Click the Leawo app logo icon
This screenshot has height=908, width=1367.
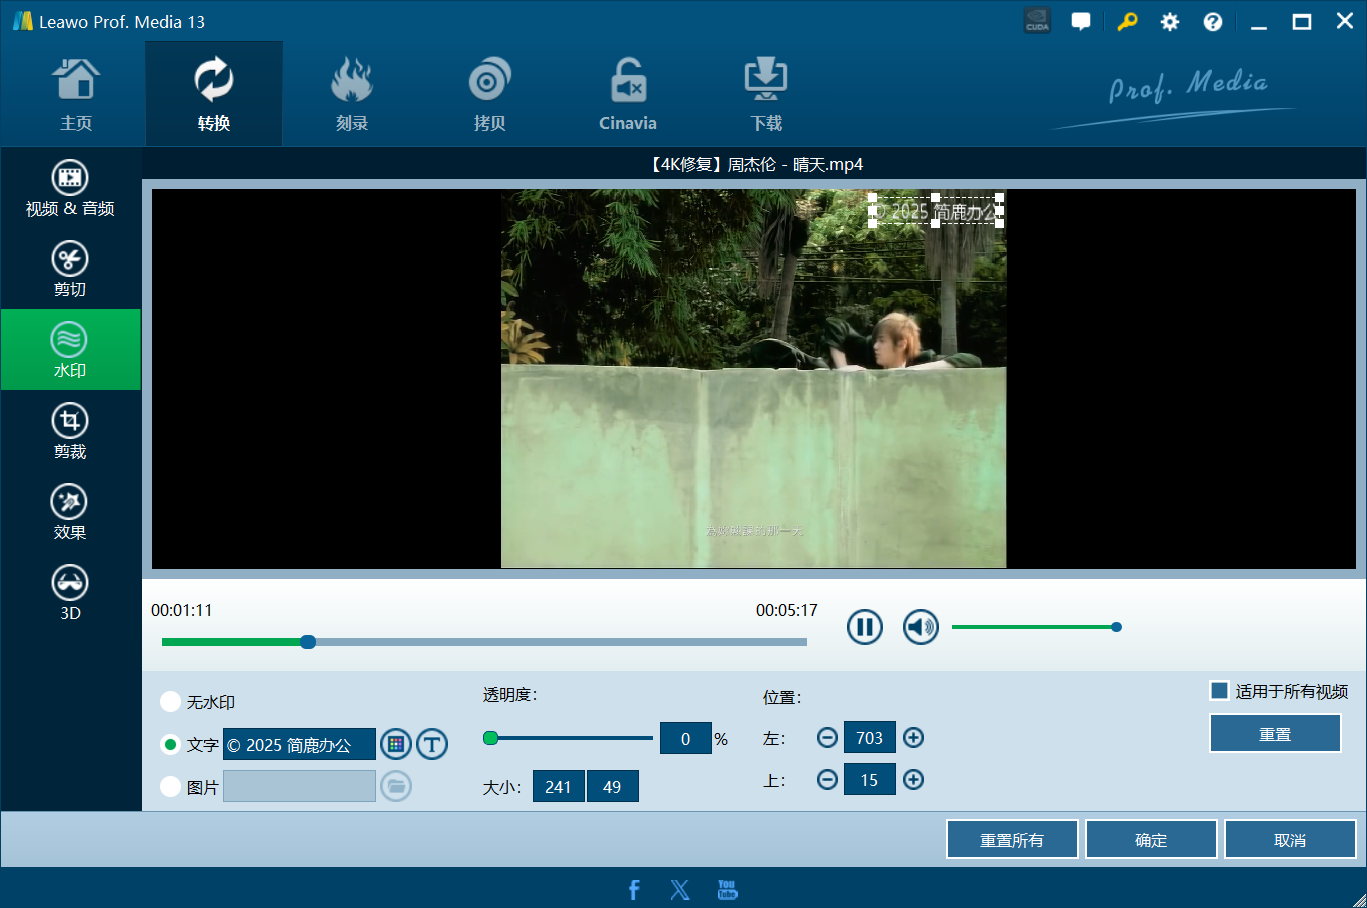(23, 21)
